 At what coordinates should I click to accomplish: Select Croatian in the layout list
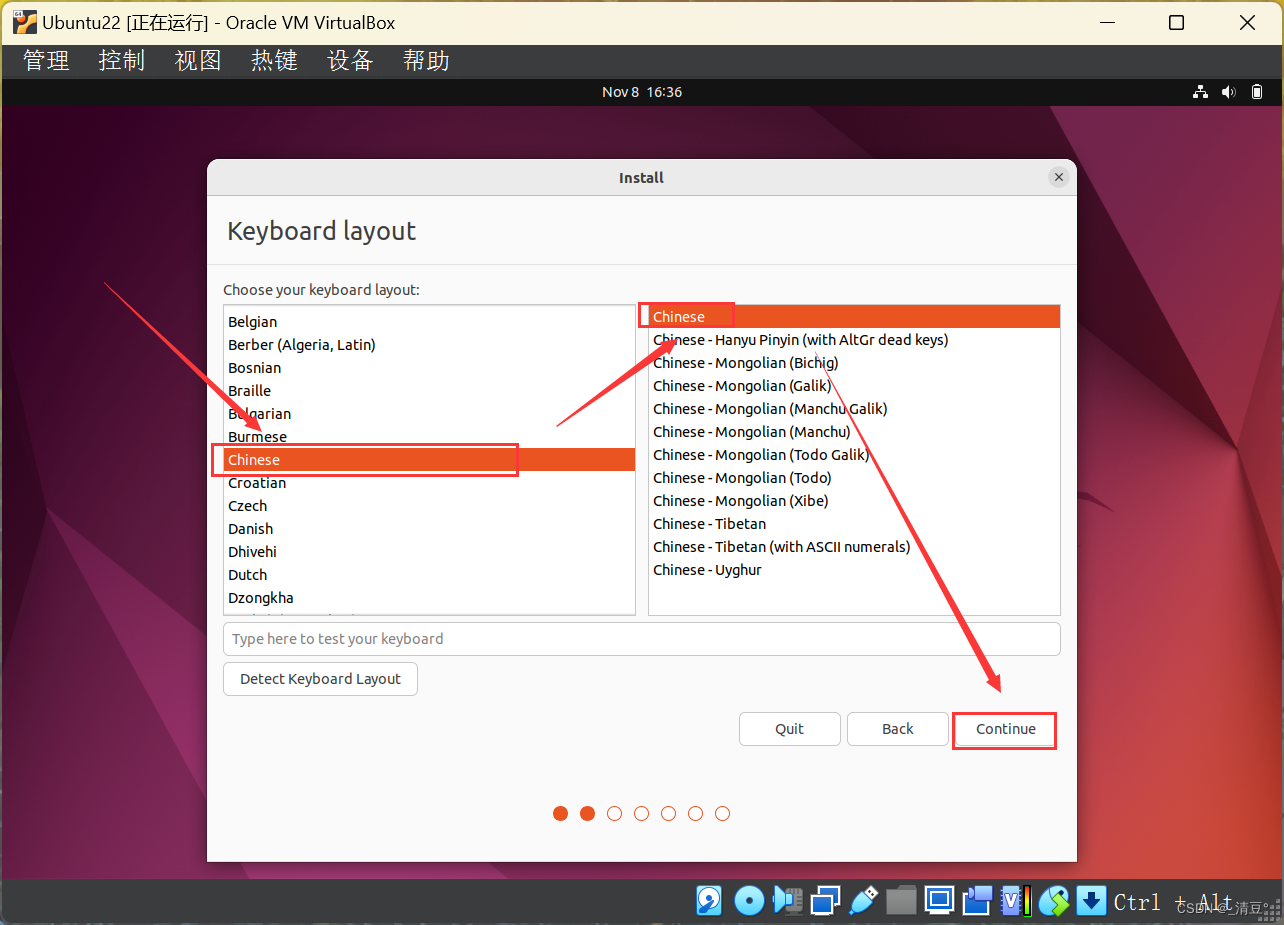429,483
